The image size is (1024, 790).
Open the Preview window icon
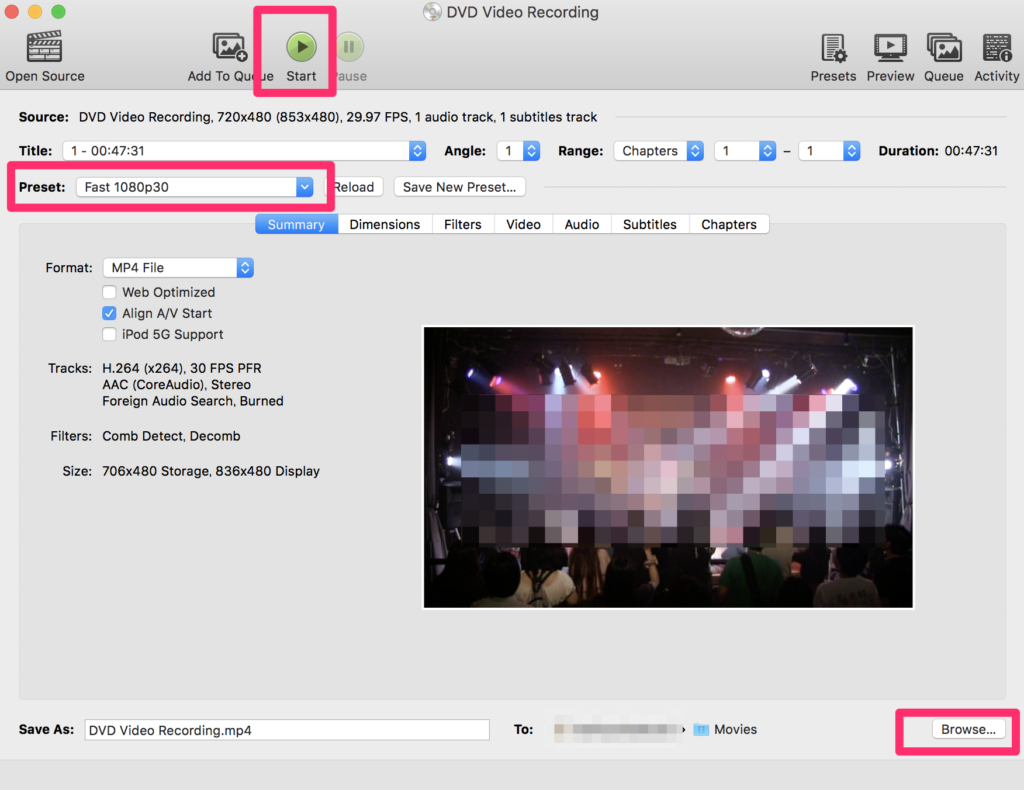click(890, 47)
